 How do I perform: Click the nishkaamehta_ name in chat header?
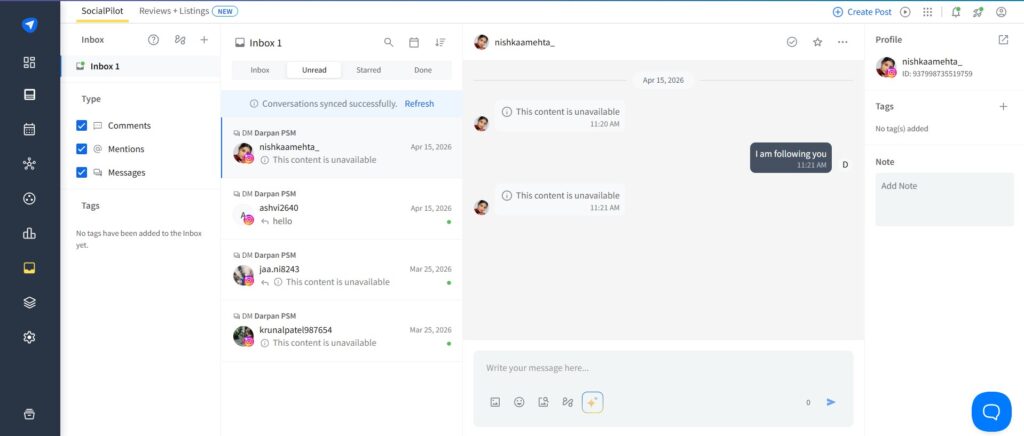(x=524, y=42)
